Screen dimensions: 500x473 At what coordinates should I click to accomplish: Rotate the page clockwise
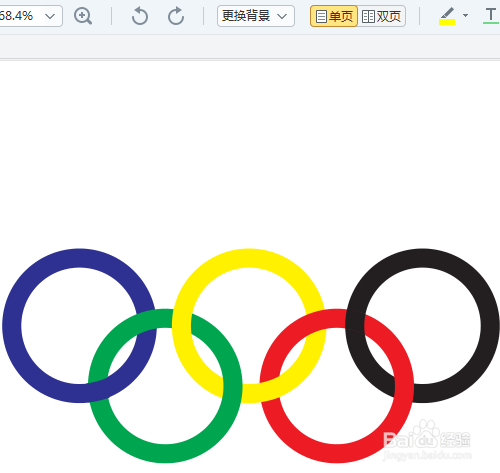pos(176,16)
